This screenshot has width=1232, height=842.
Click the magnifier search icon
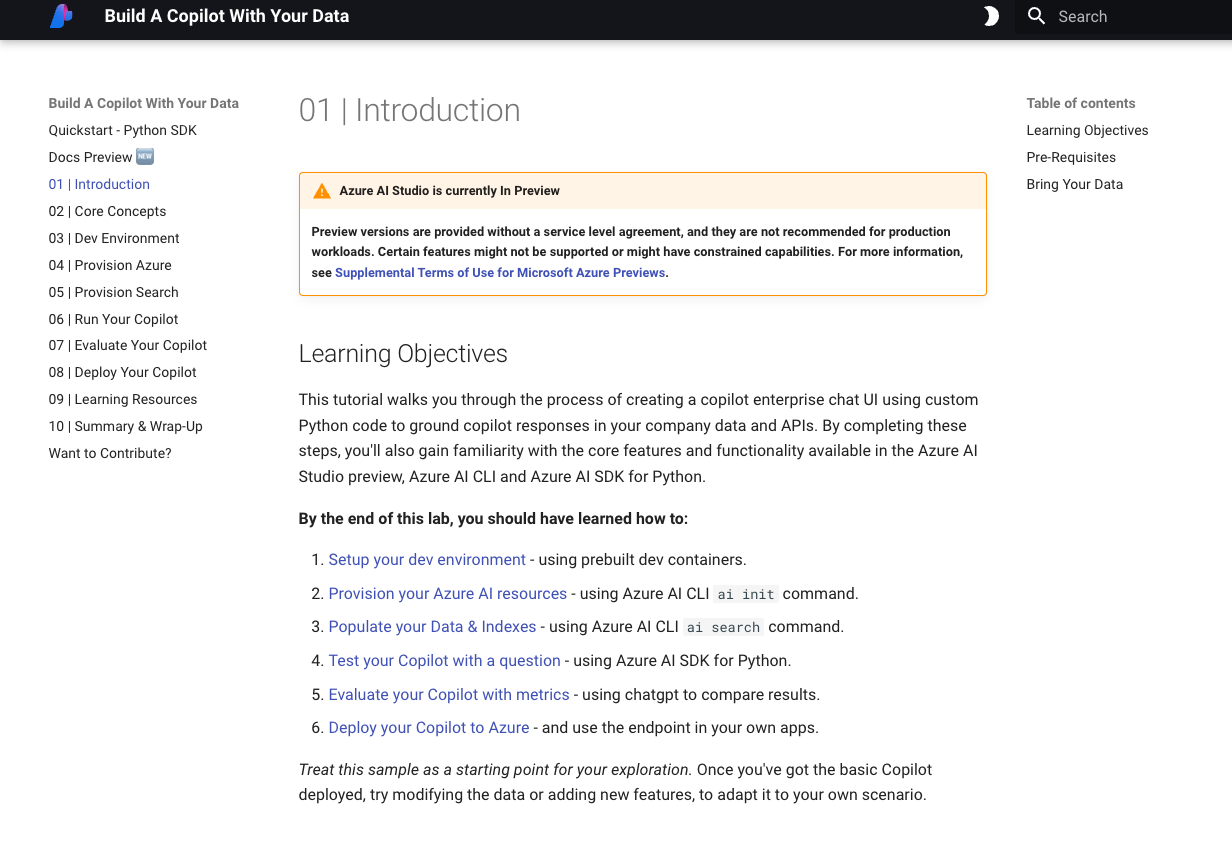pyautogui.click(x=1037, y=16)
